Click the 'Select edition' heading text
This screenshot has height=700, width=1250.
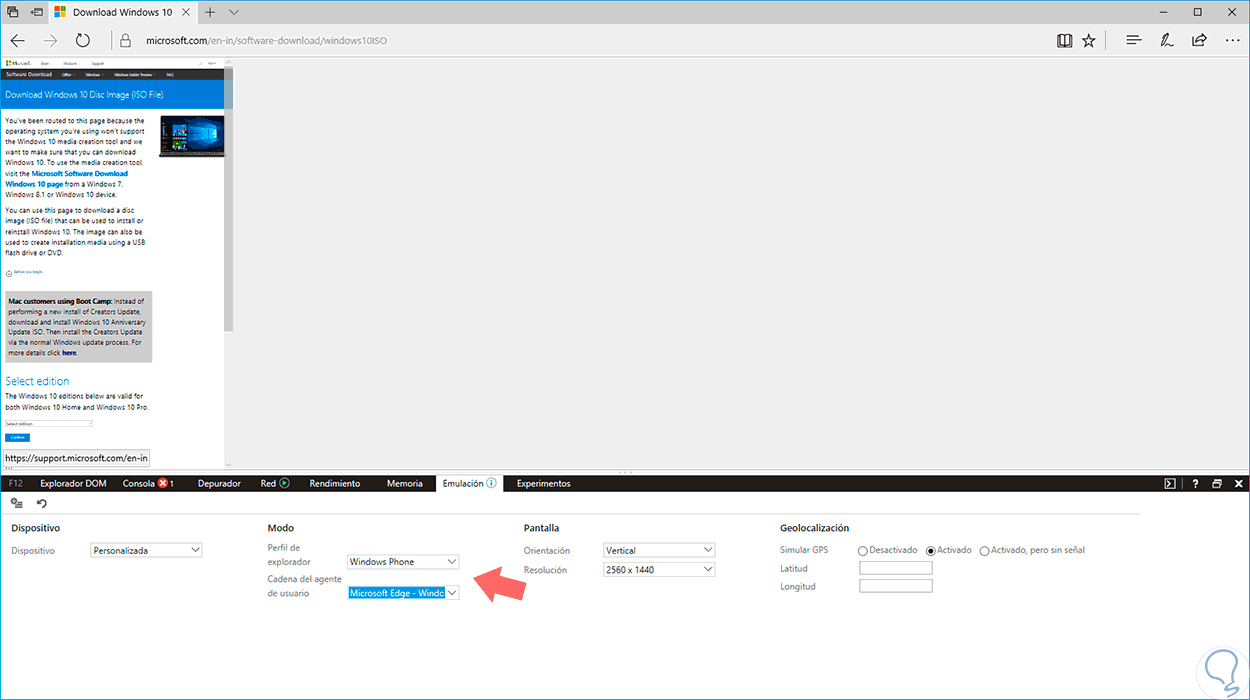click(x=37, y=381)
